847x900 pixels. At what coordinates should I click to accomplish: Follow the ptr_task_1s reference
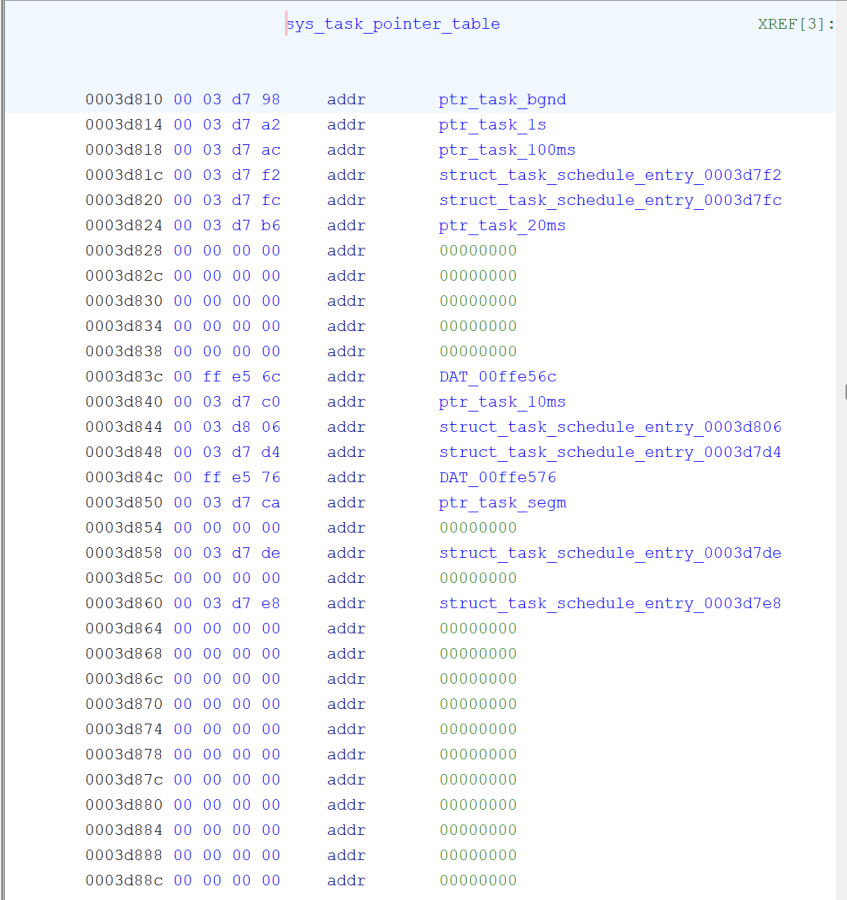(492, 125)
